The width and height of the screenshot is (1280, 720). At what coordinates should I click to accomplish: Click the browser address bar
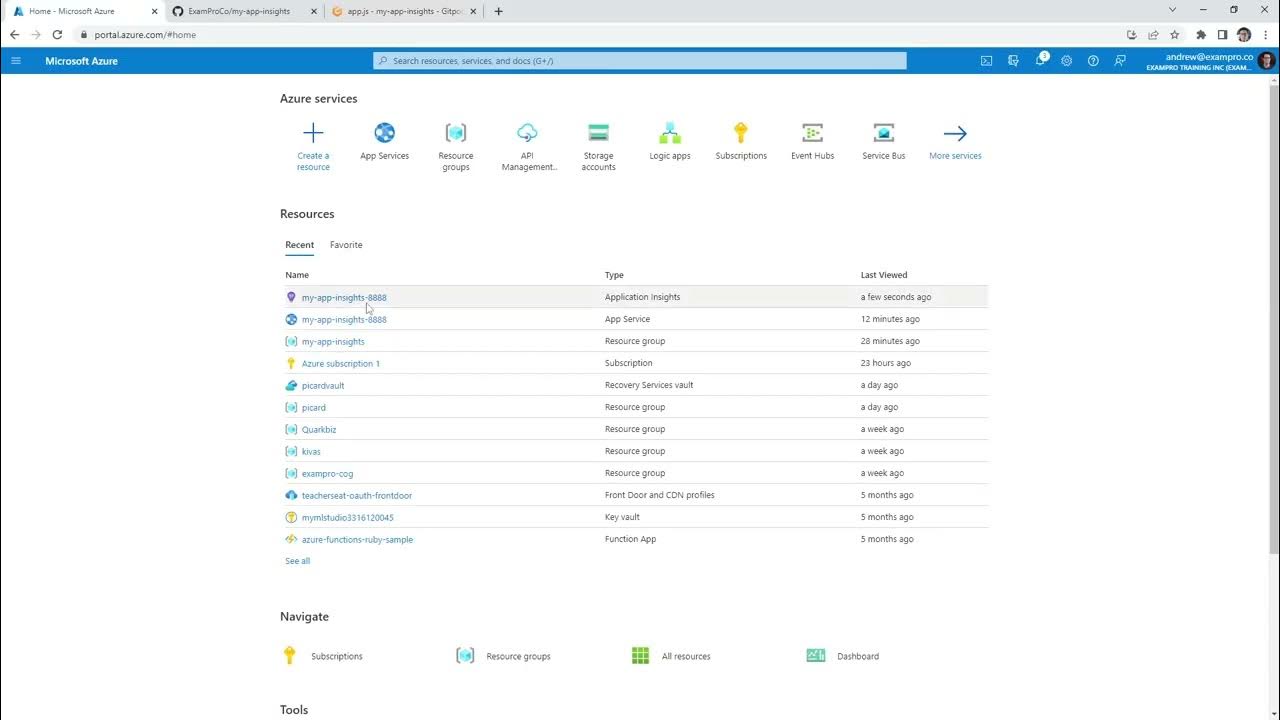[x=600, y=34]
